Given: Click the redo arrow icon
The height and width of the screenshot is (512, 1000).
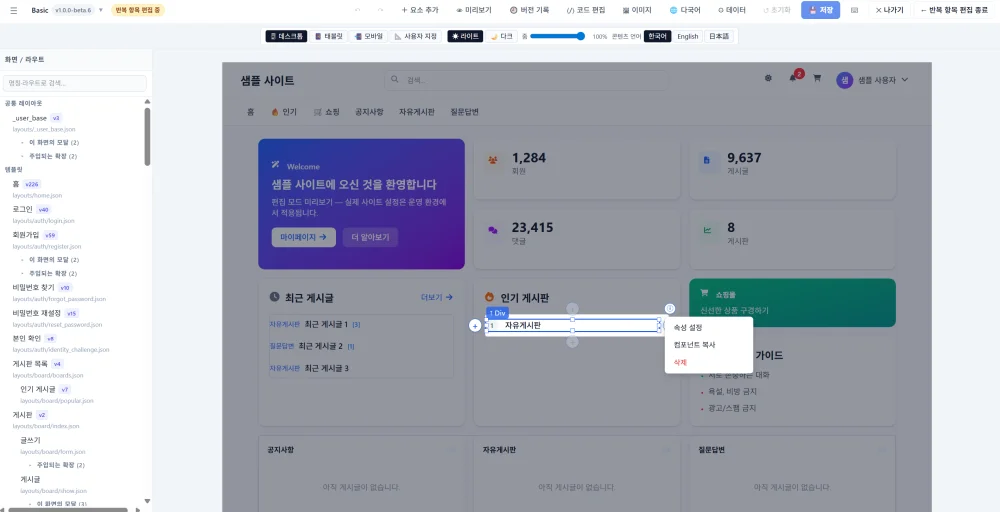Looking at the screenshot, I should pyautogui.click(x=381, y=10).
